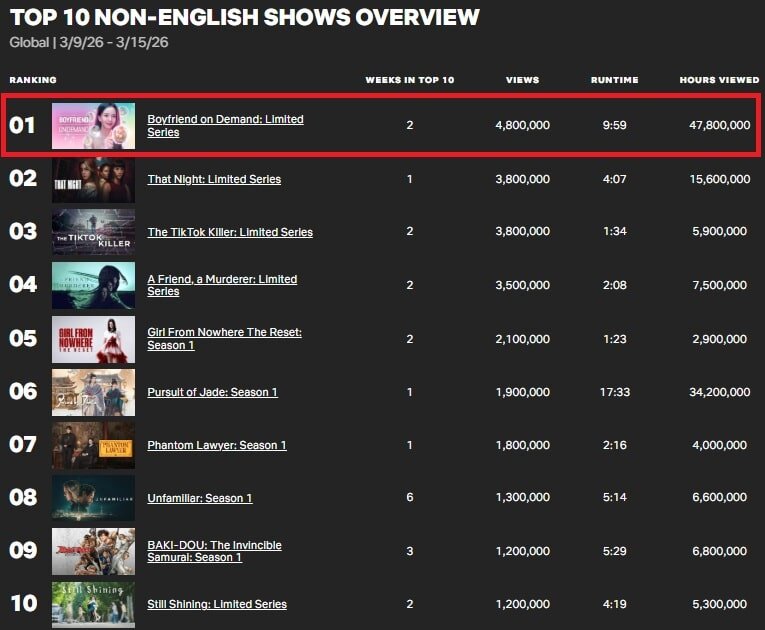This screenshot has height=630, width=765.
Task: Click hours viewed value 34,200,000
Action: click(720, 392)
